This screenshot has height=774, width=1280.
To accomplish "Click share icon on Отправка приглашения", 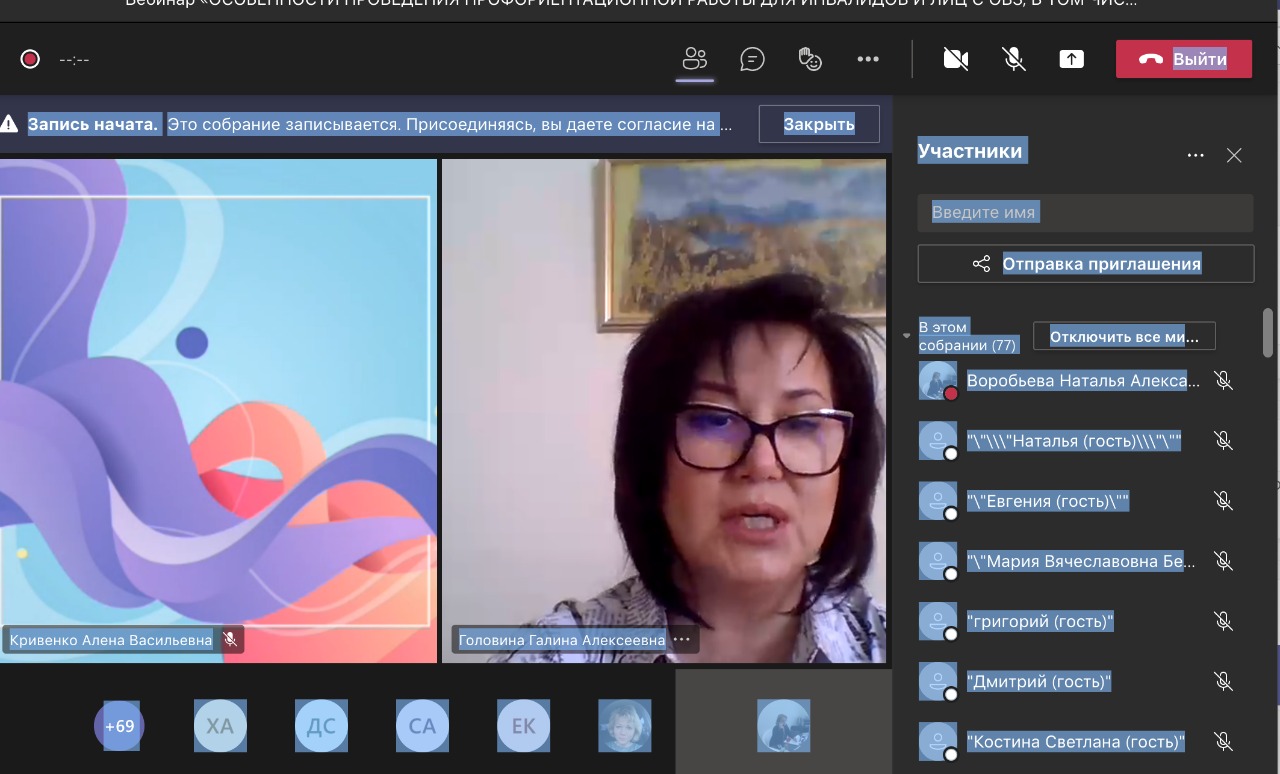I will click(981, 264).
